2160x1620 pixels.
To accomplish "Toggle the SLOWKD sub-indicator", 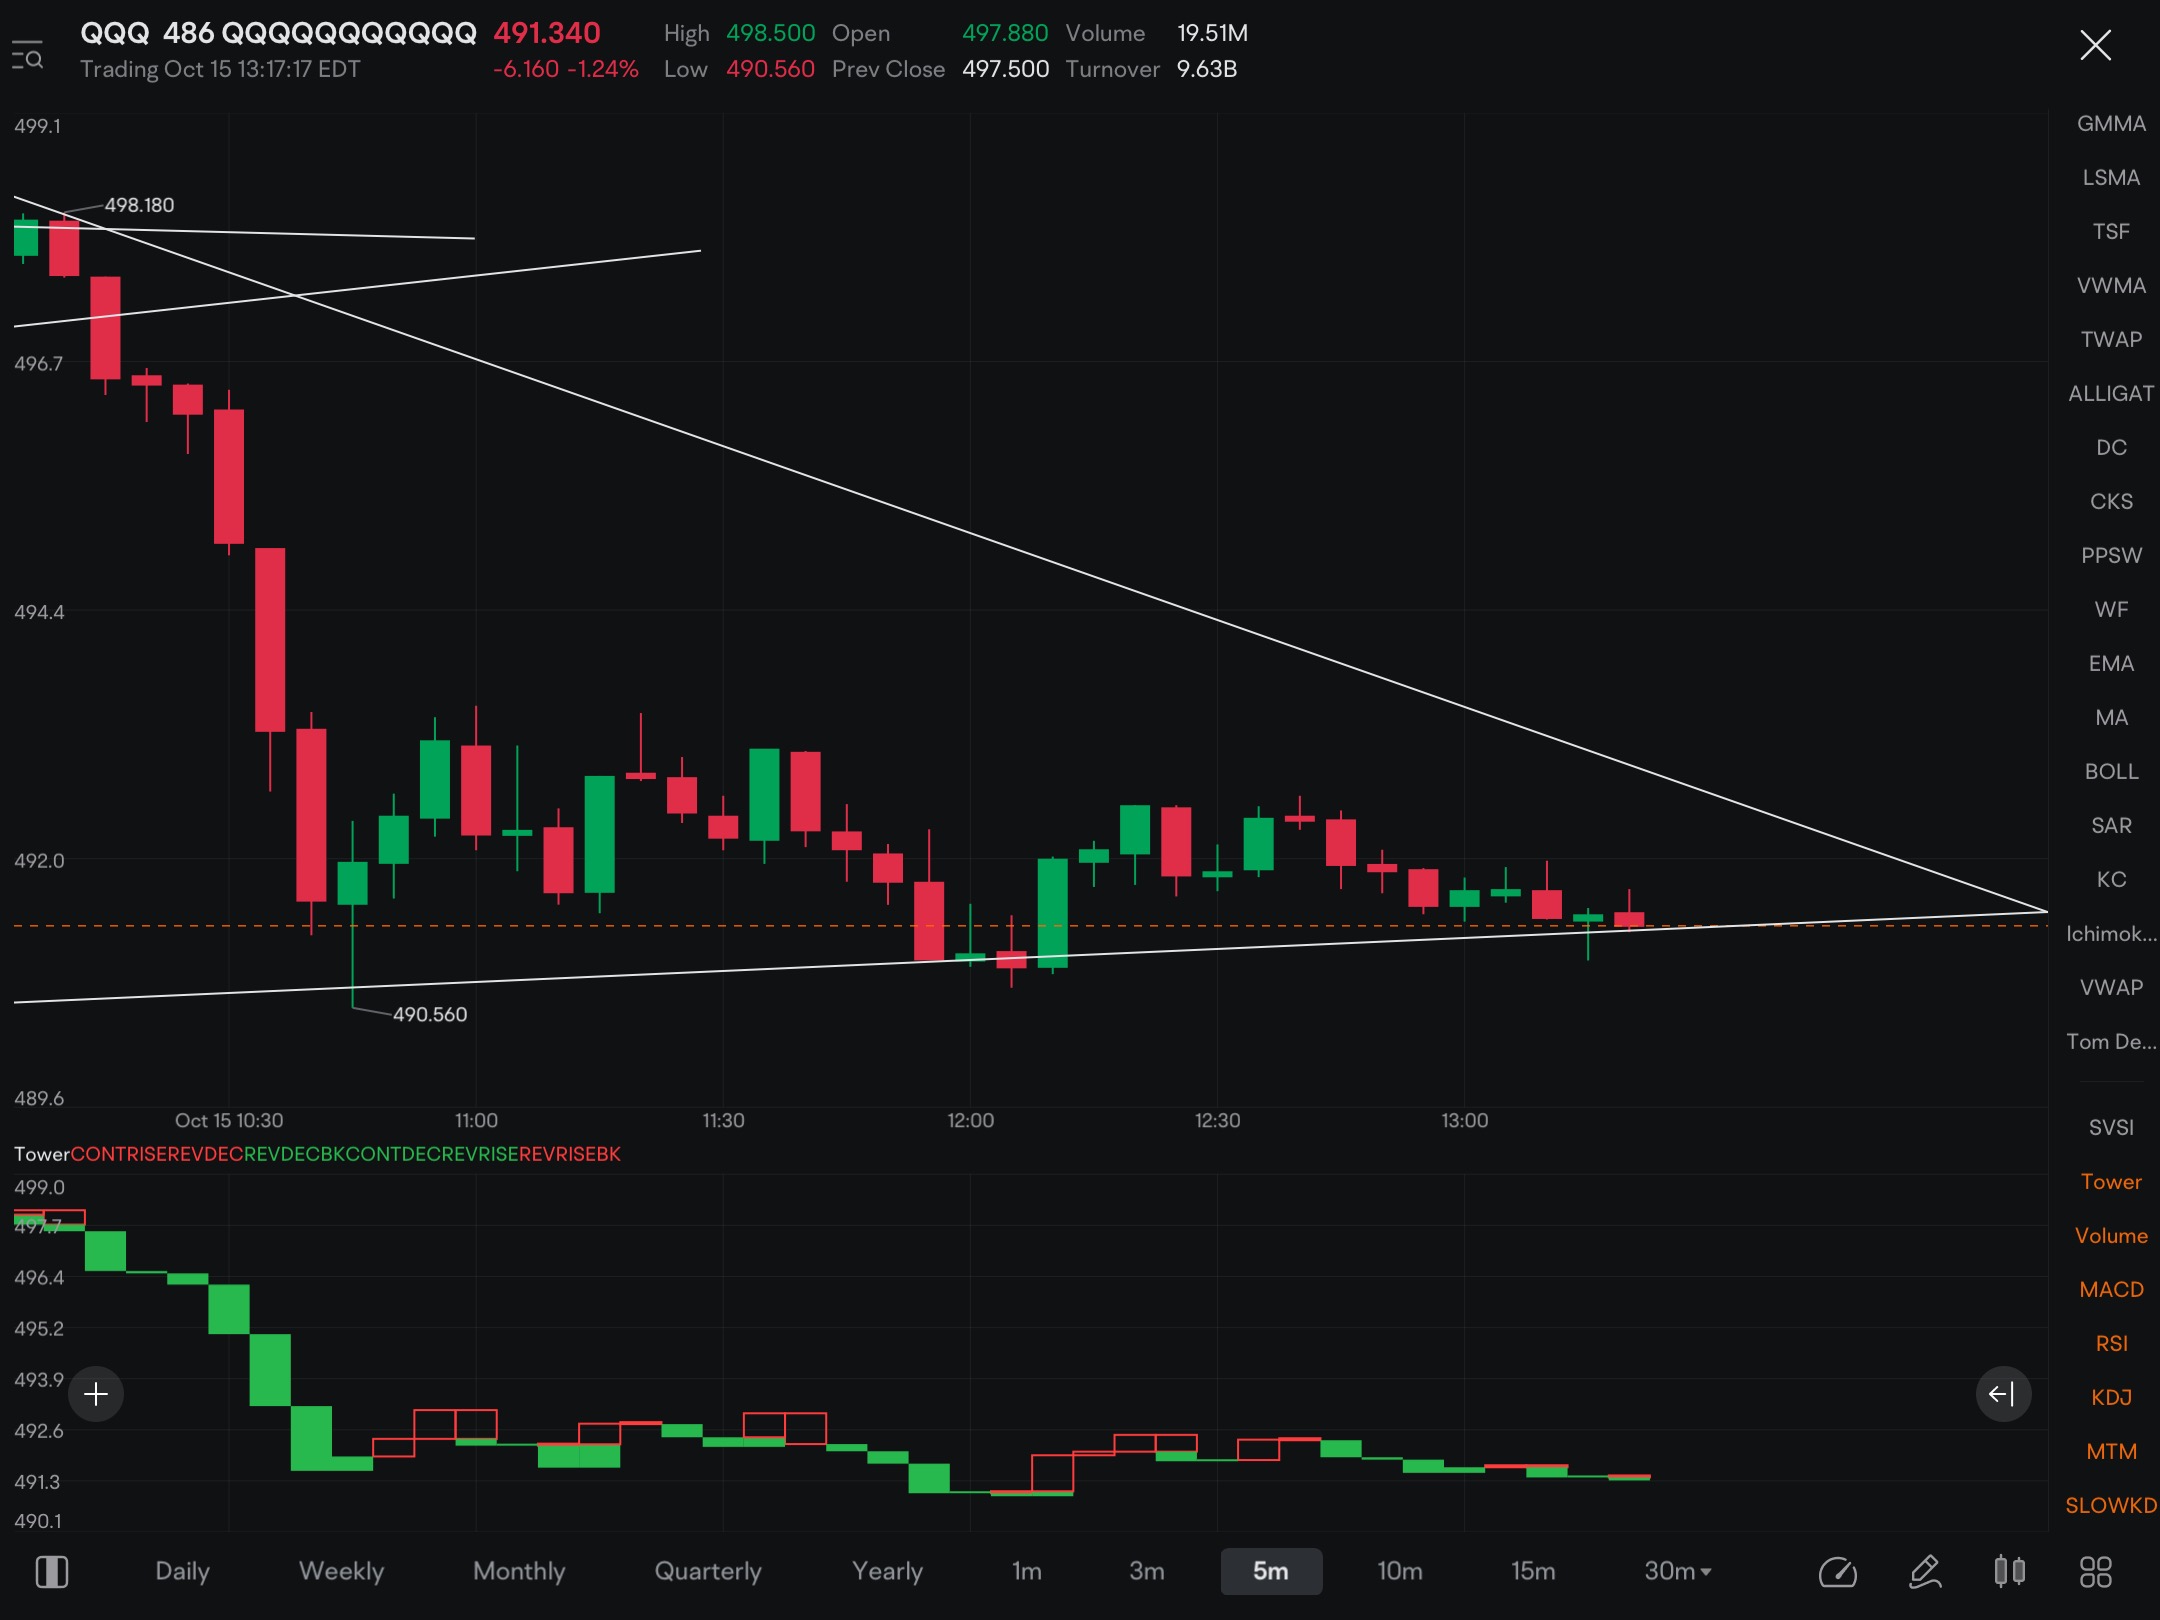I will point(2111,1506).
